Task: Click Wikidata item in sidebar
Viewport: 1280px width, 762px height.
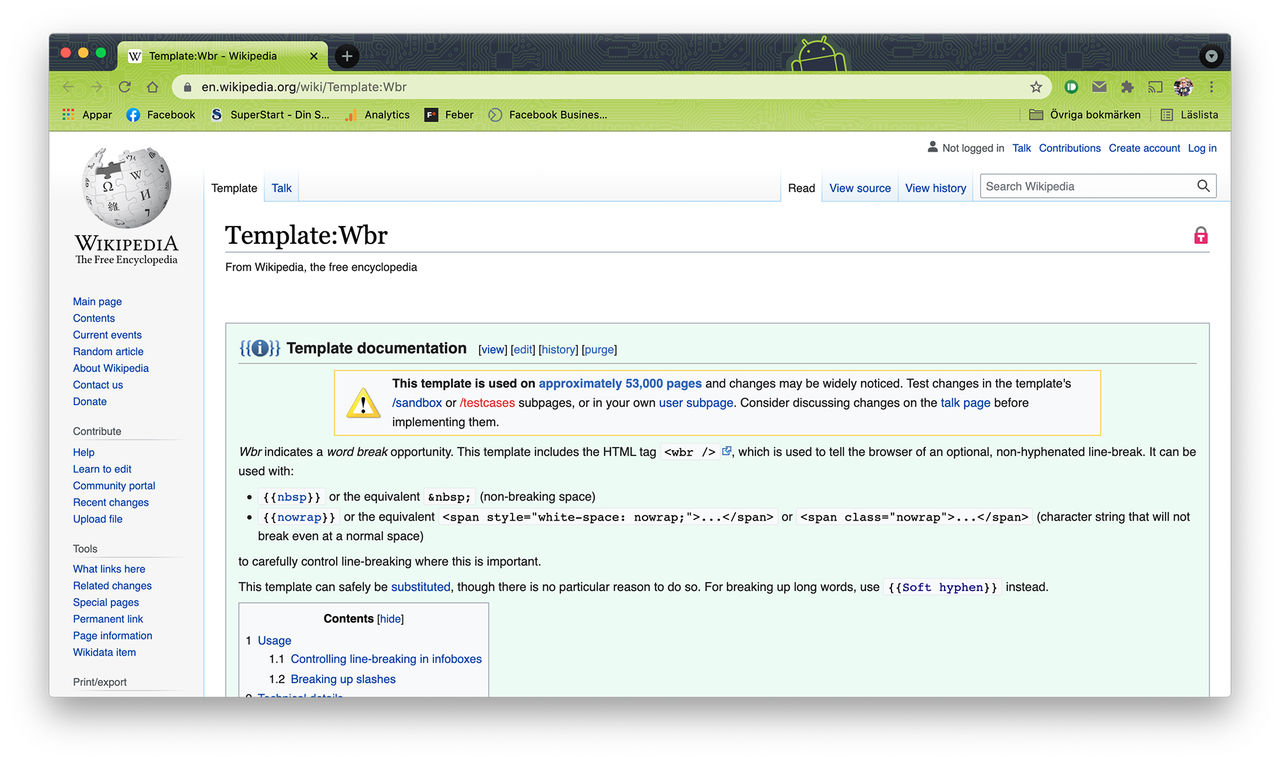Action: pos(104,653)
